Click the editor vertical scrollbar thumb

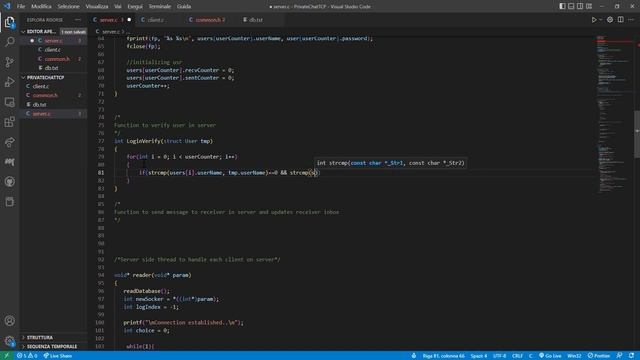coord(637,134)
